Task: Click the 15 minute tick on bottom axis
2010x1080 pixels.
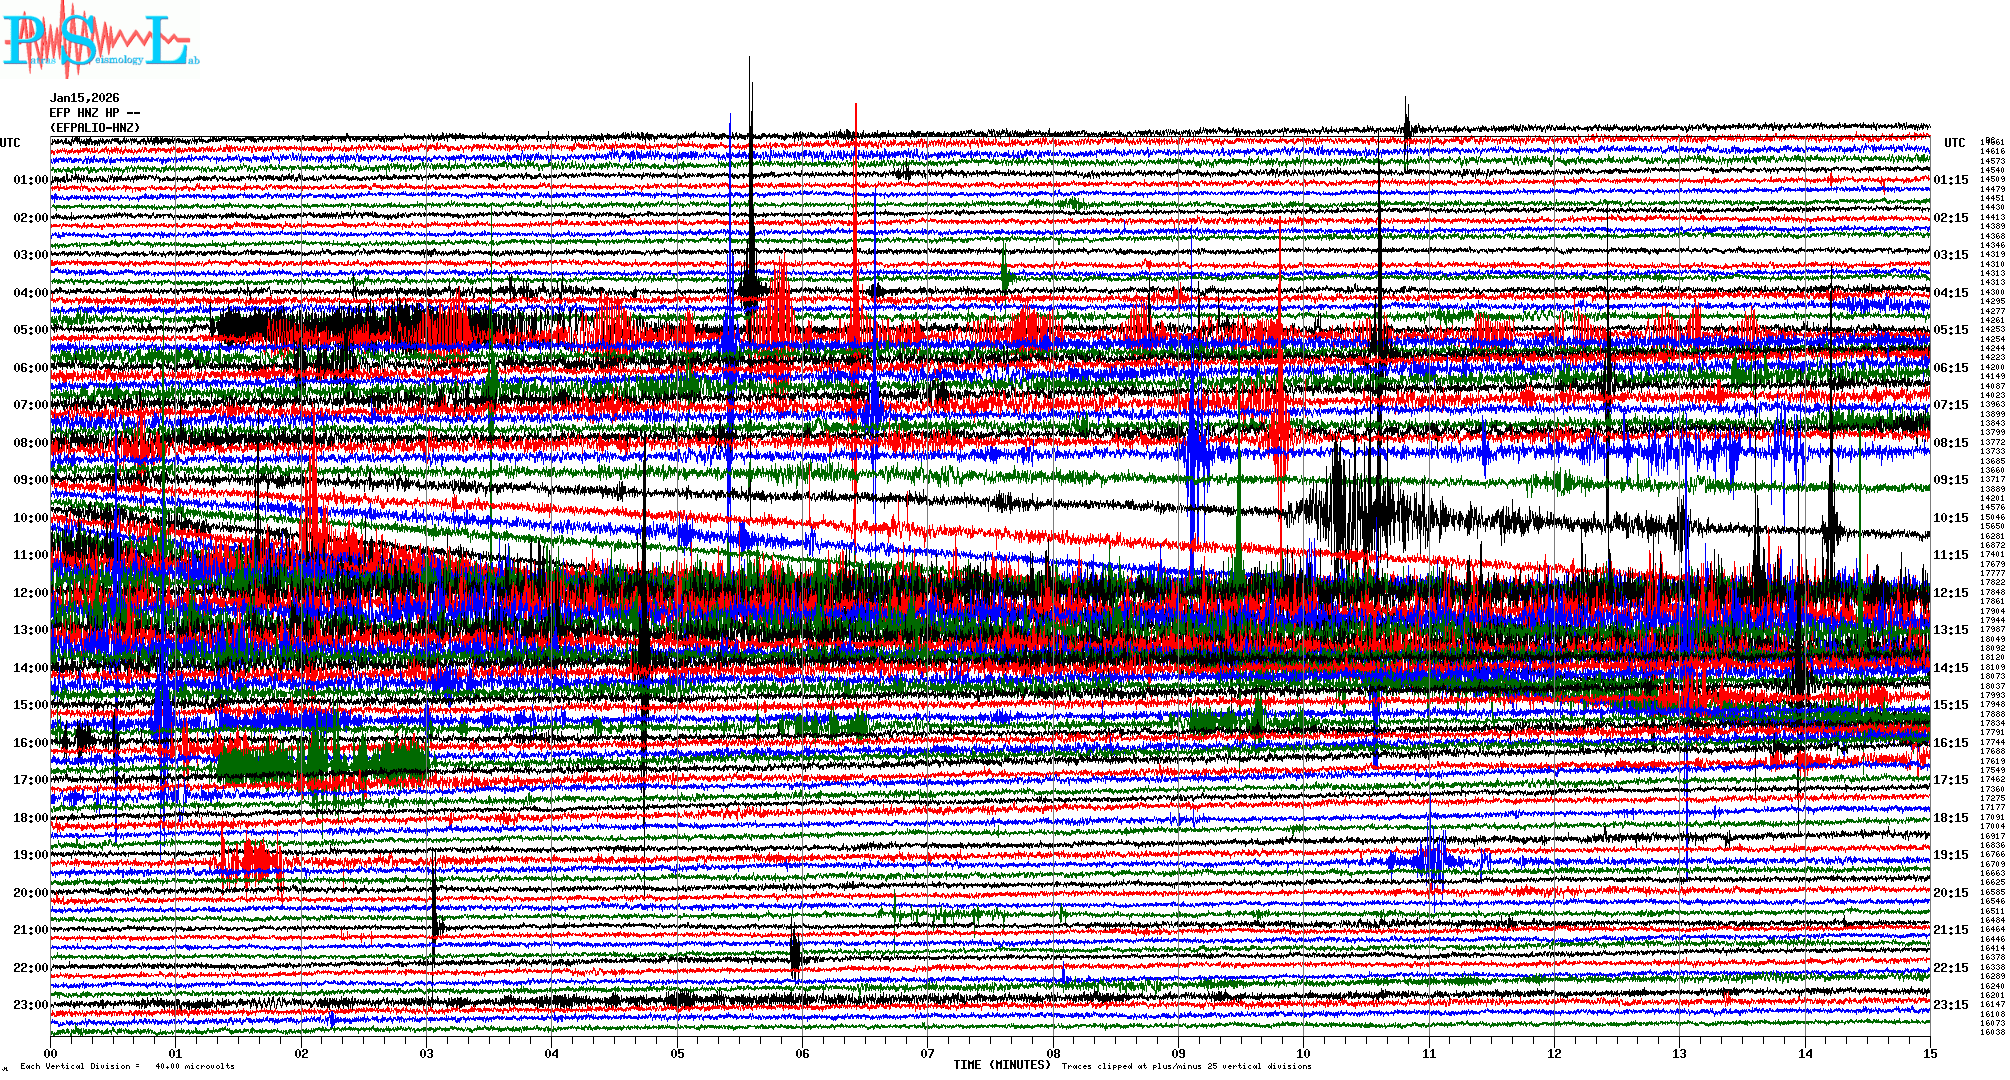Action: pos(1929,1053)
